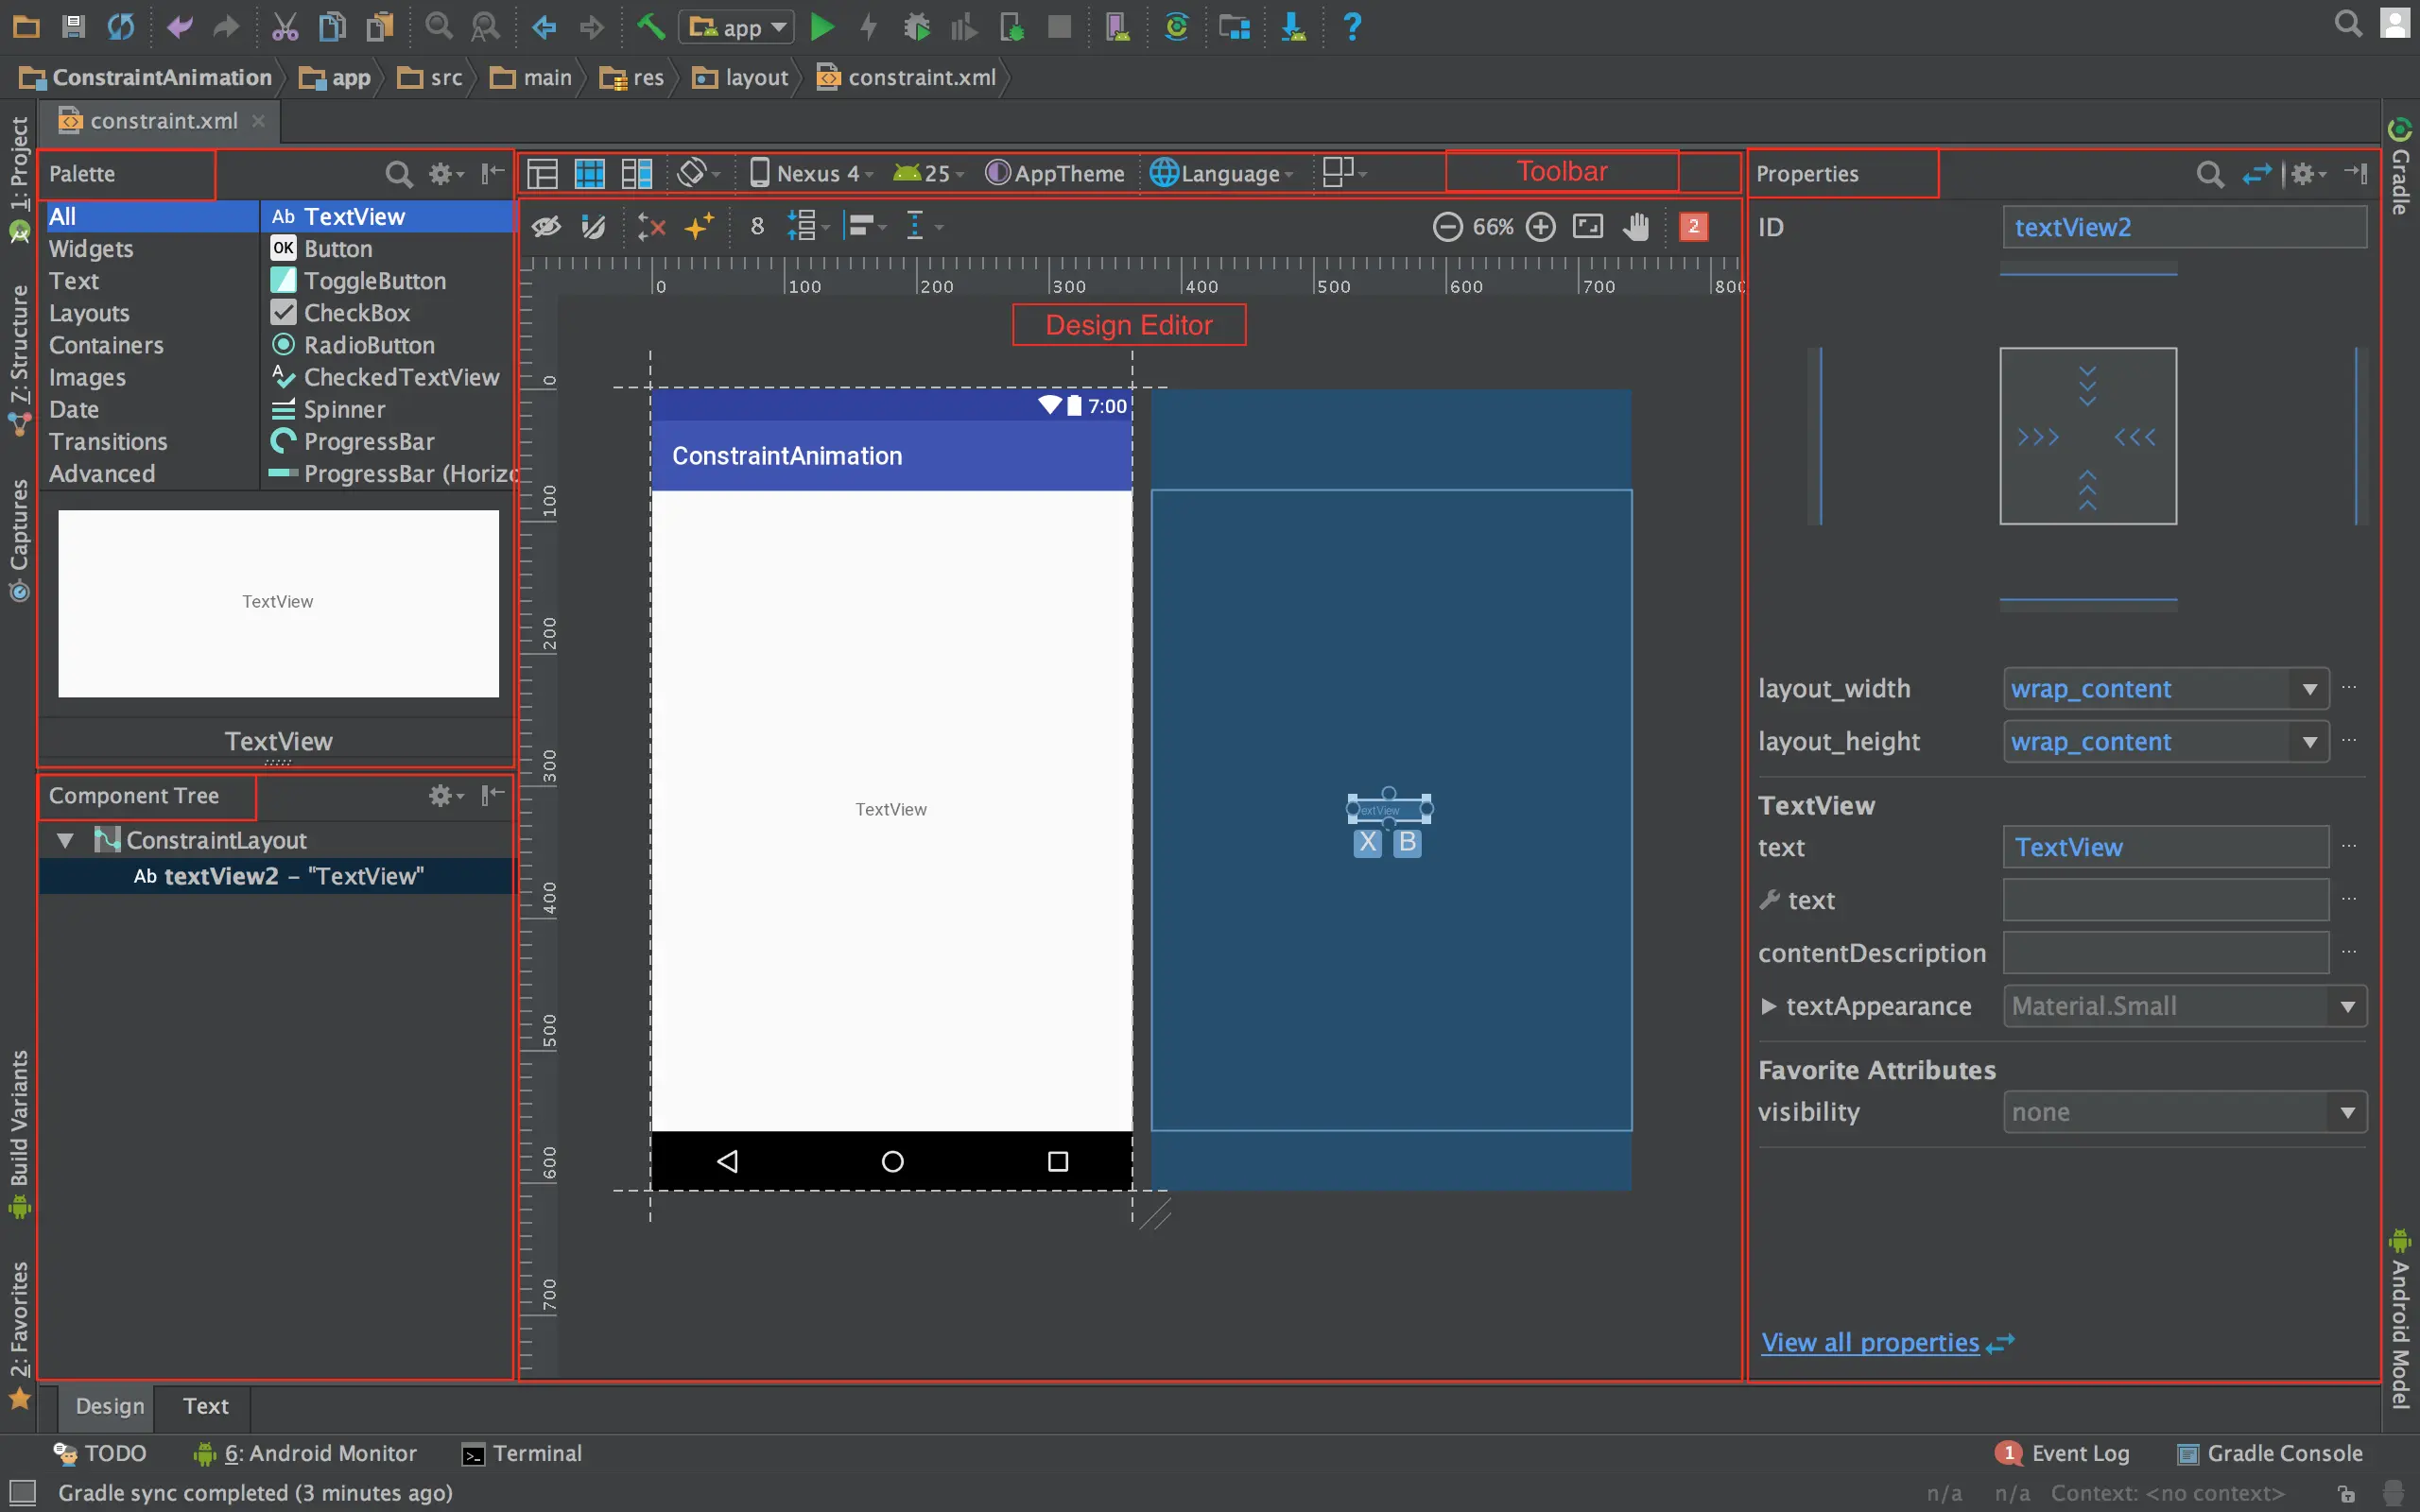Screen dimensions: 2420x1512
Task: Toggle the Autoconnect magnet icon
Action: click(x=594, y=226)
